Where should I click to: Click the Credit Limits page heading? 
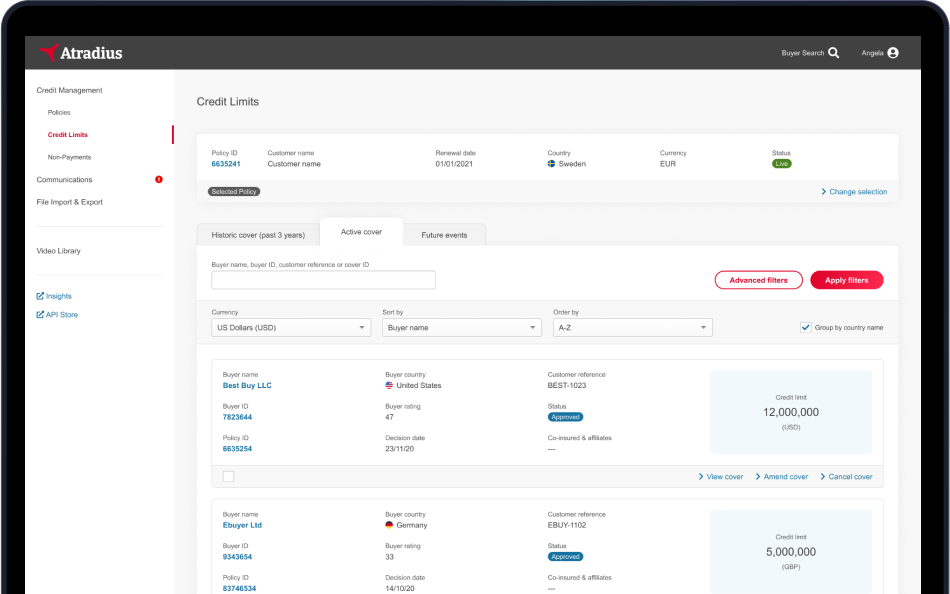[x=228, y=102]
